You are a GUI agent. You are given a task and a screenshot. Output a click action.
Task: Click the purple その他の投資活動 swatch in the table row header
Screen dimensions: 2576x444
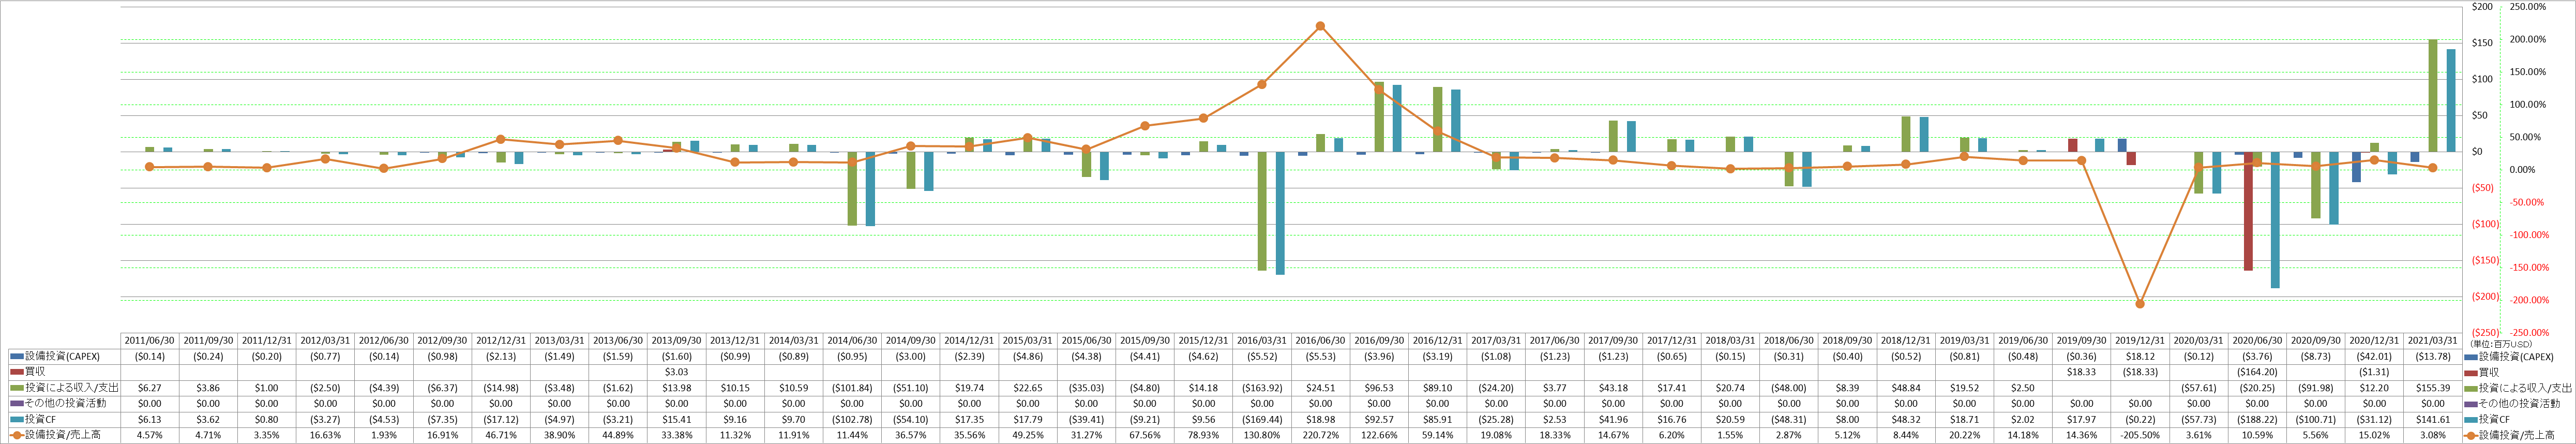click(16, 403)
